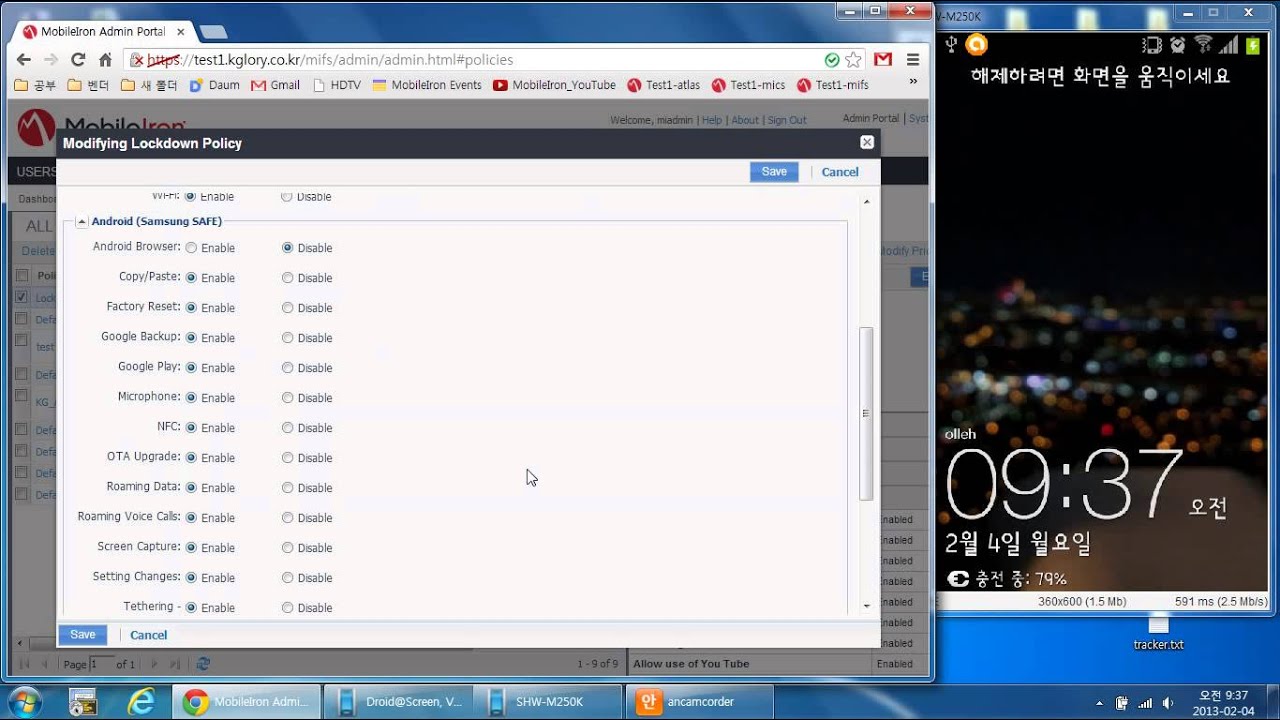Disable Copy/Paste radio button
Viewport: 1280px width, 720px height.
(287, 278)
